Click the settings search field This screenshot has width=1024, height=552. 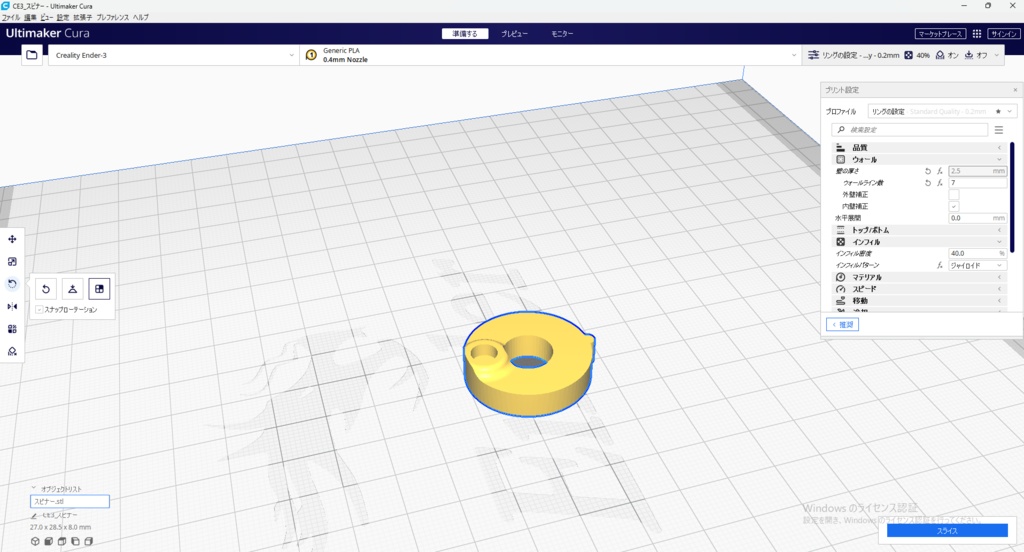(x=910, y=129)
